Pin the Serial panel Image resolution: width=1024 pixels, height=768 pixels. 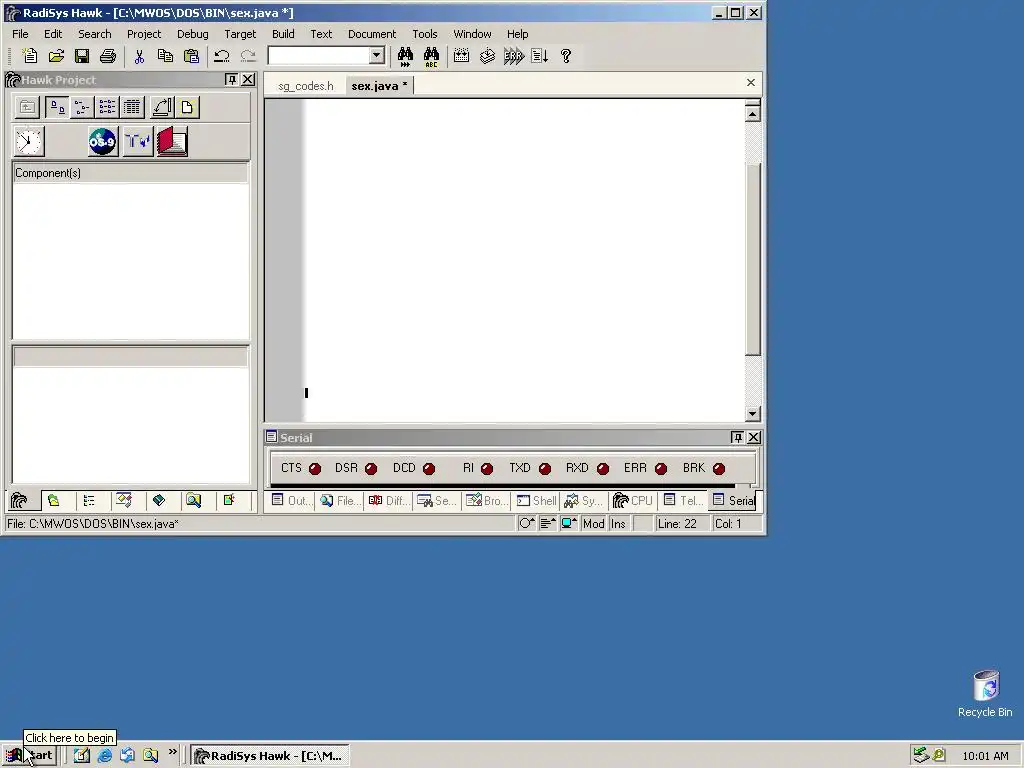[737, 437]
